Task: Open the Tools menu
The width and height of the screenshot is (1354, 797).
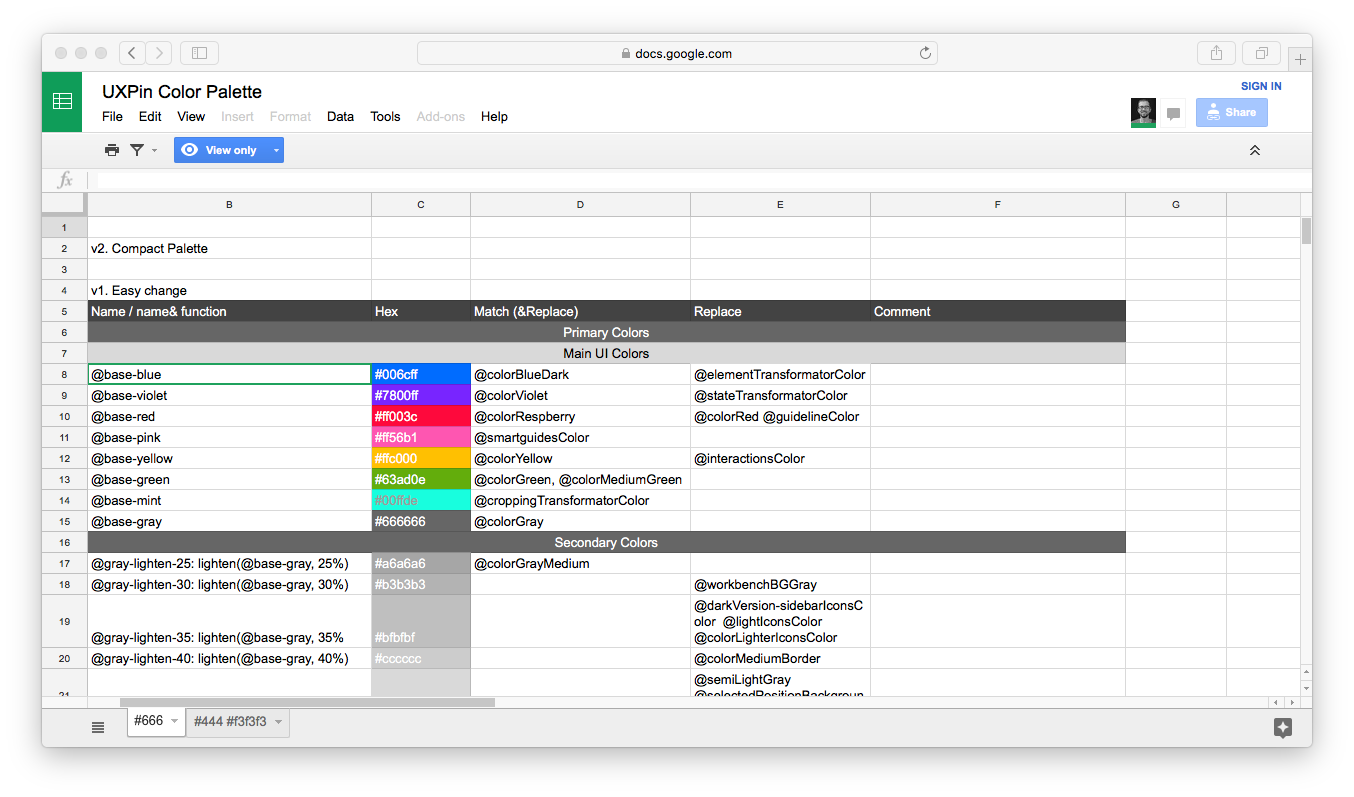Action: coord(385,116)
